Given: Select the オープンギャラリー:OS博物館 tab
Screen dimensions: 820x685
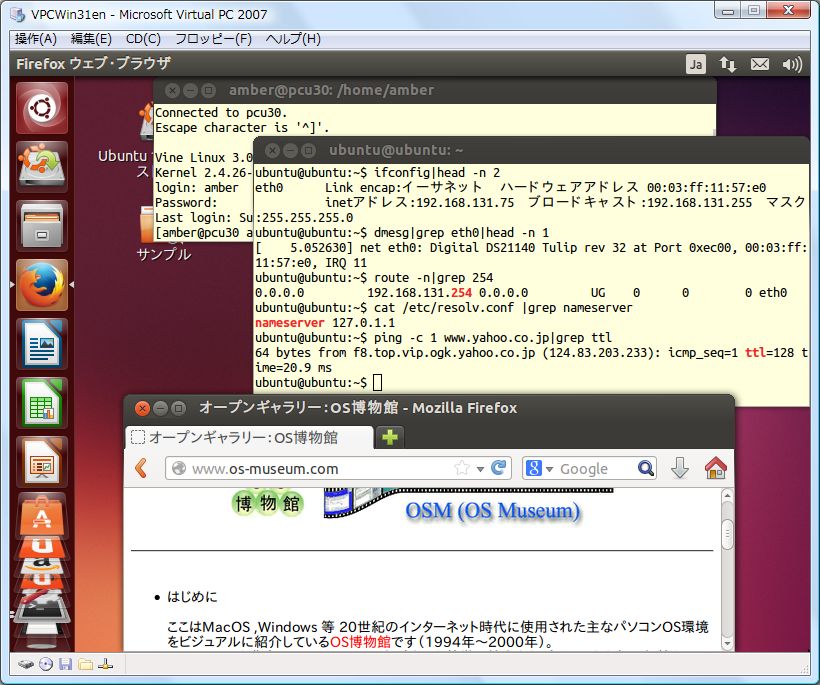Looking at the screenshot, I should coord(249,437).
